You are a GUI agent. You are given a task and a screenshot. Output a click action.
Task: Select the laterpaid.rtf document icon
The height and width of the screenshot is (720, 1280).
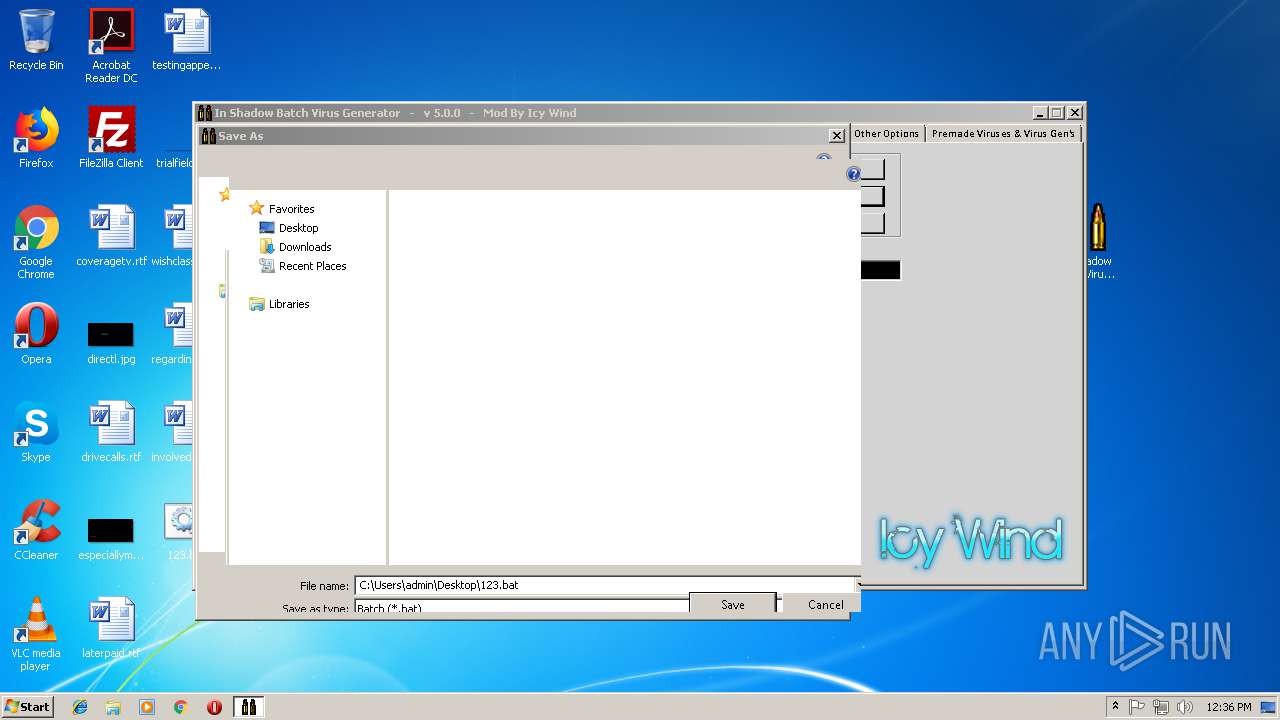click(111, 627)
